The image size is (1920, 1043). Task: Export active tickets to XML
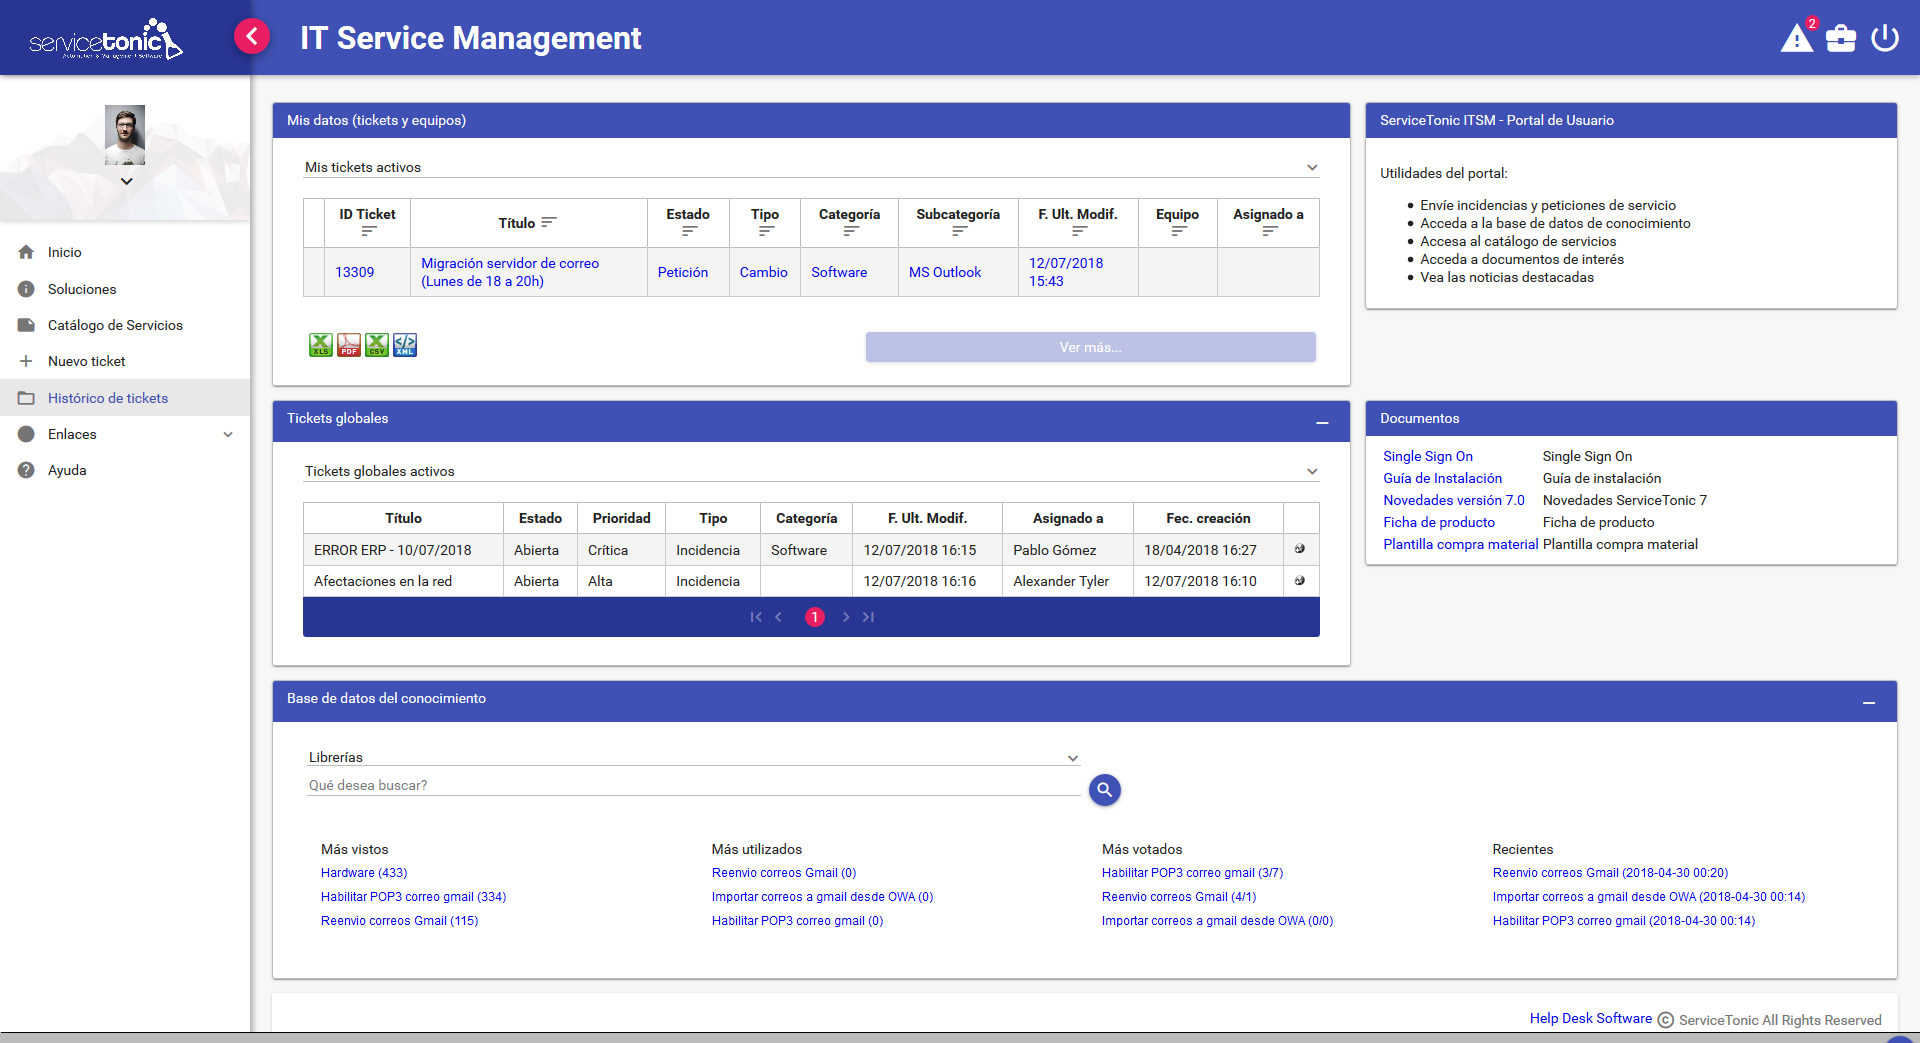pos(404,346)
